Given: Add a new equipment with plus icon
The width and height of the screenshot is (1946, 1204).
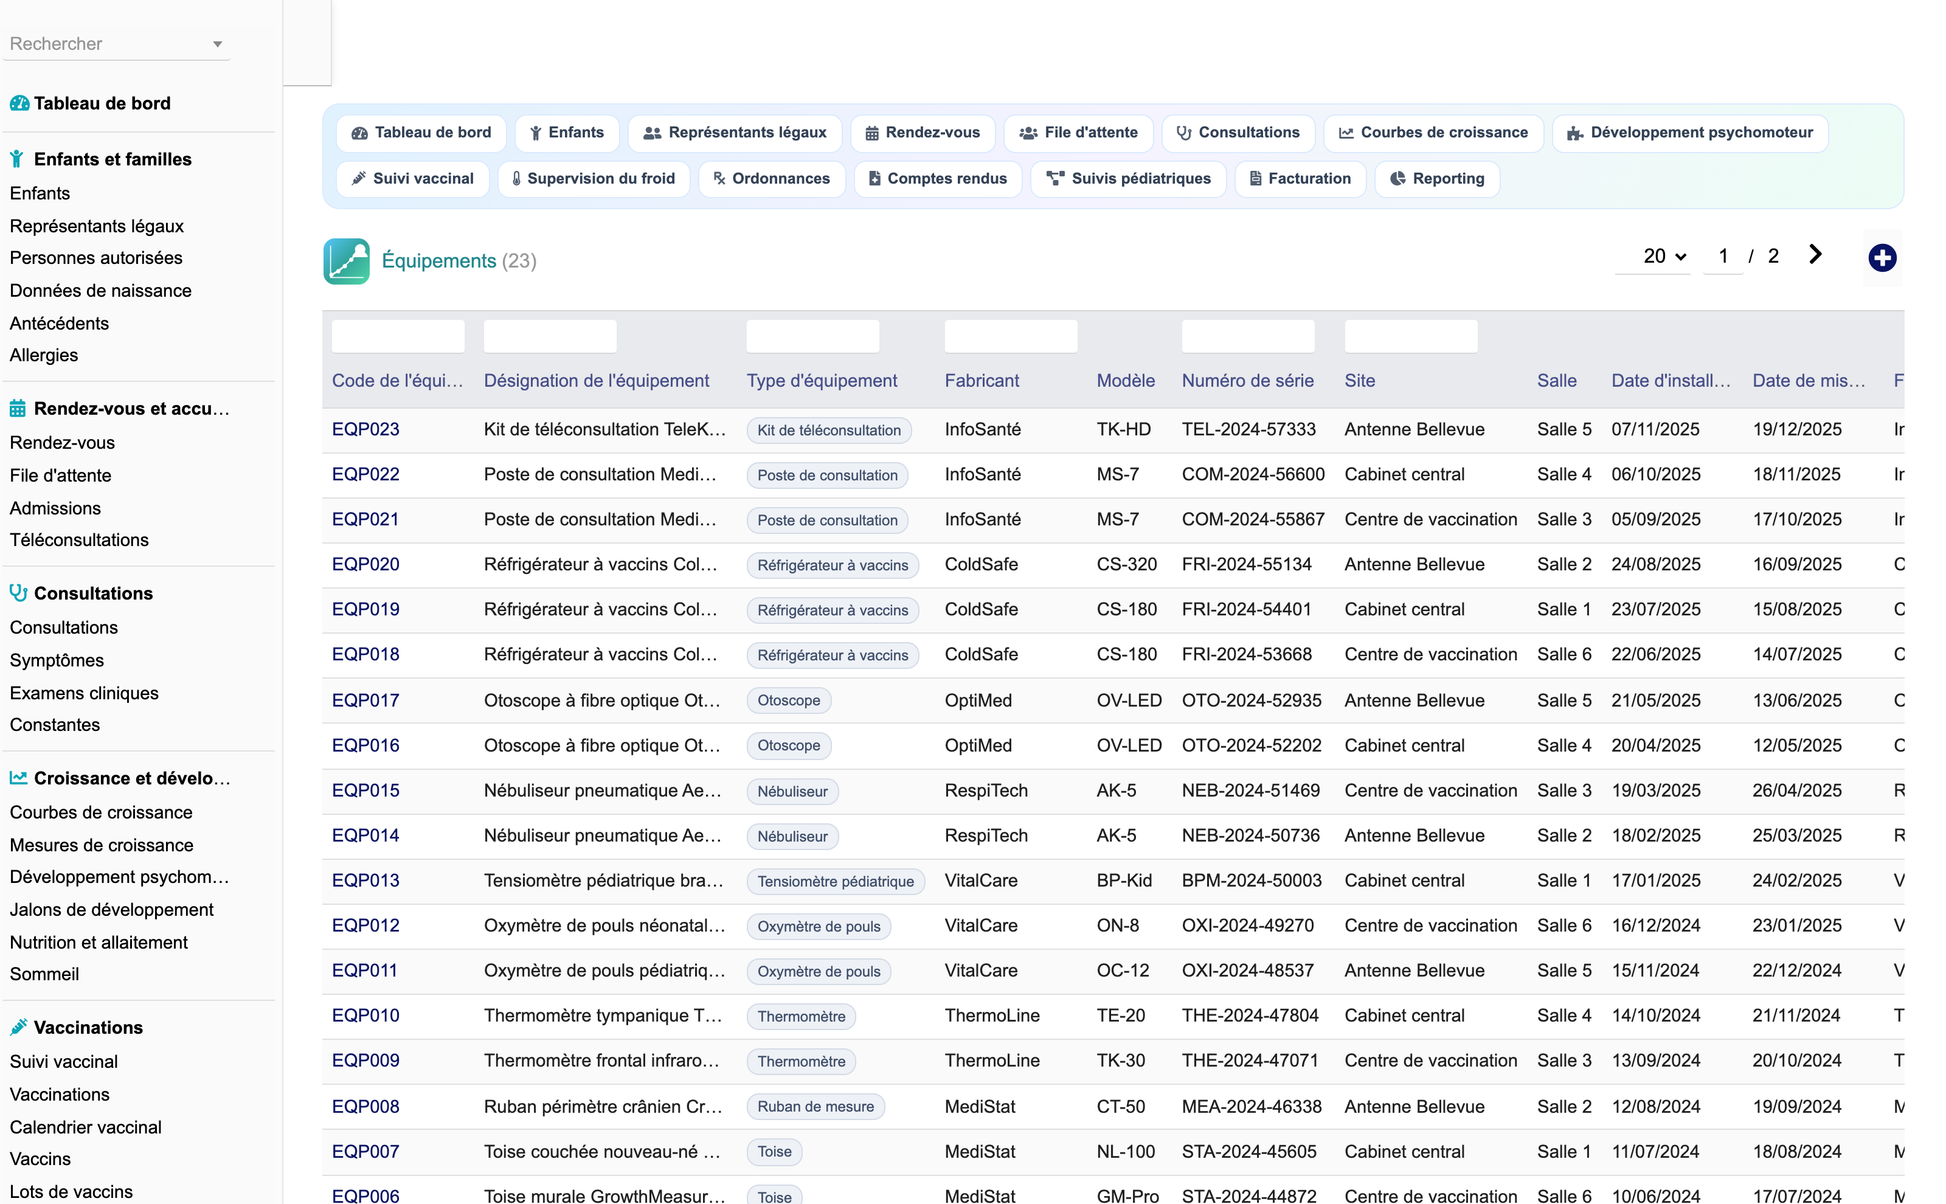Looking at the screenshot, I should (1882, 258).
